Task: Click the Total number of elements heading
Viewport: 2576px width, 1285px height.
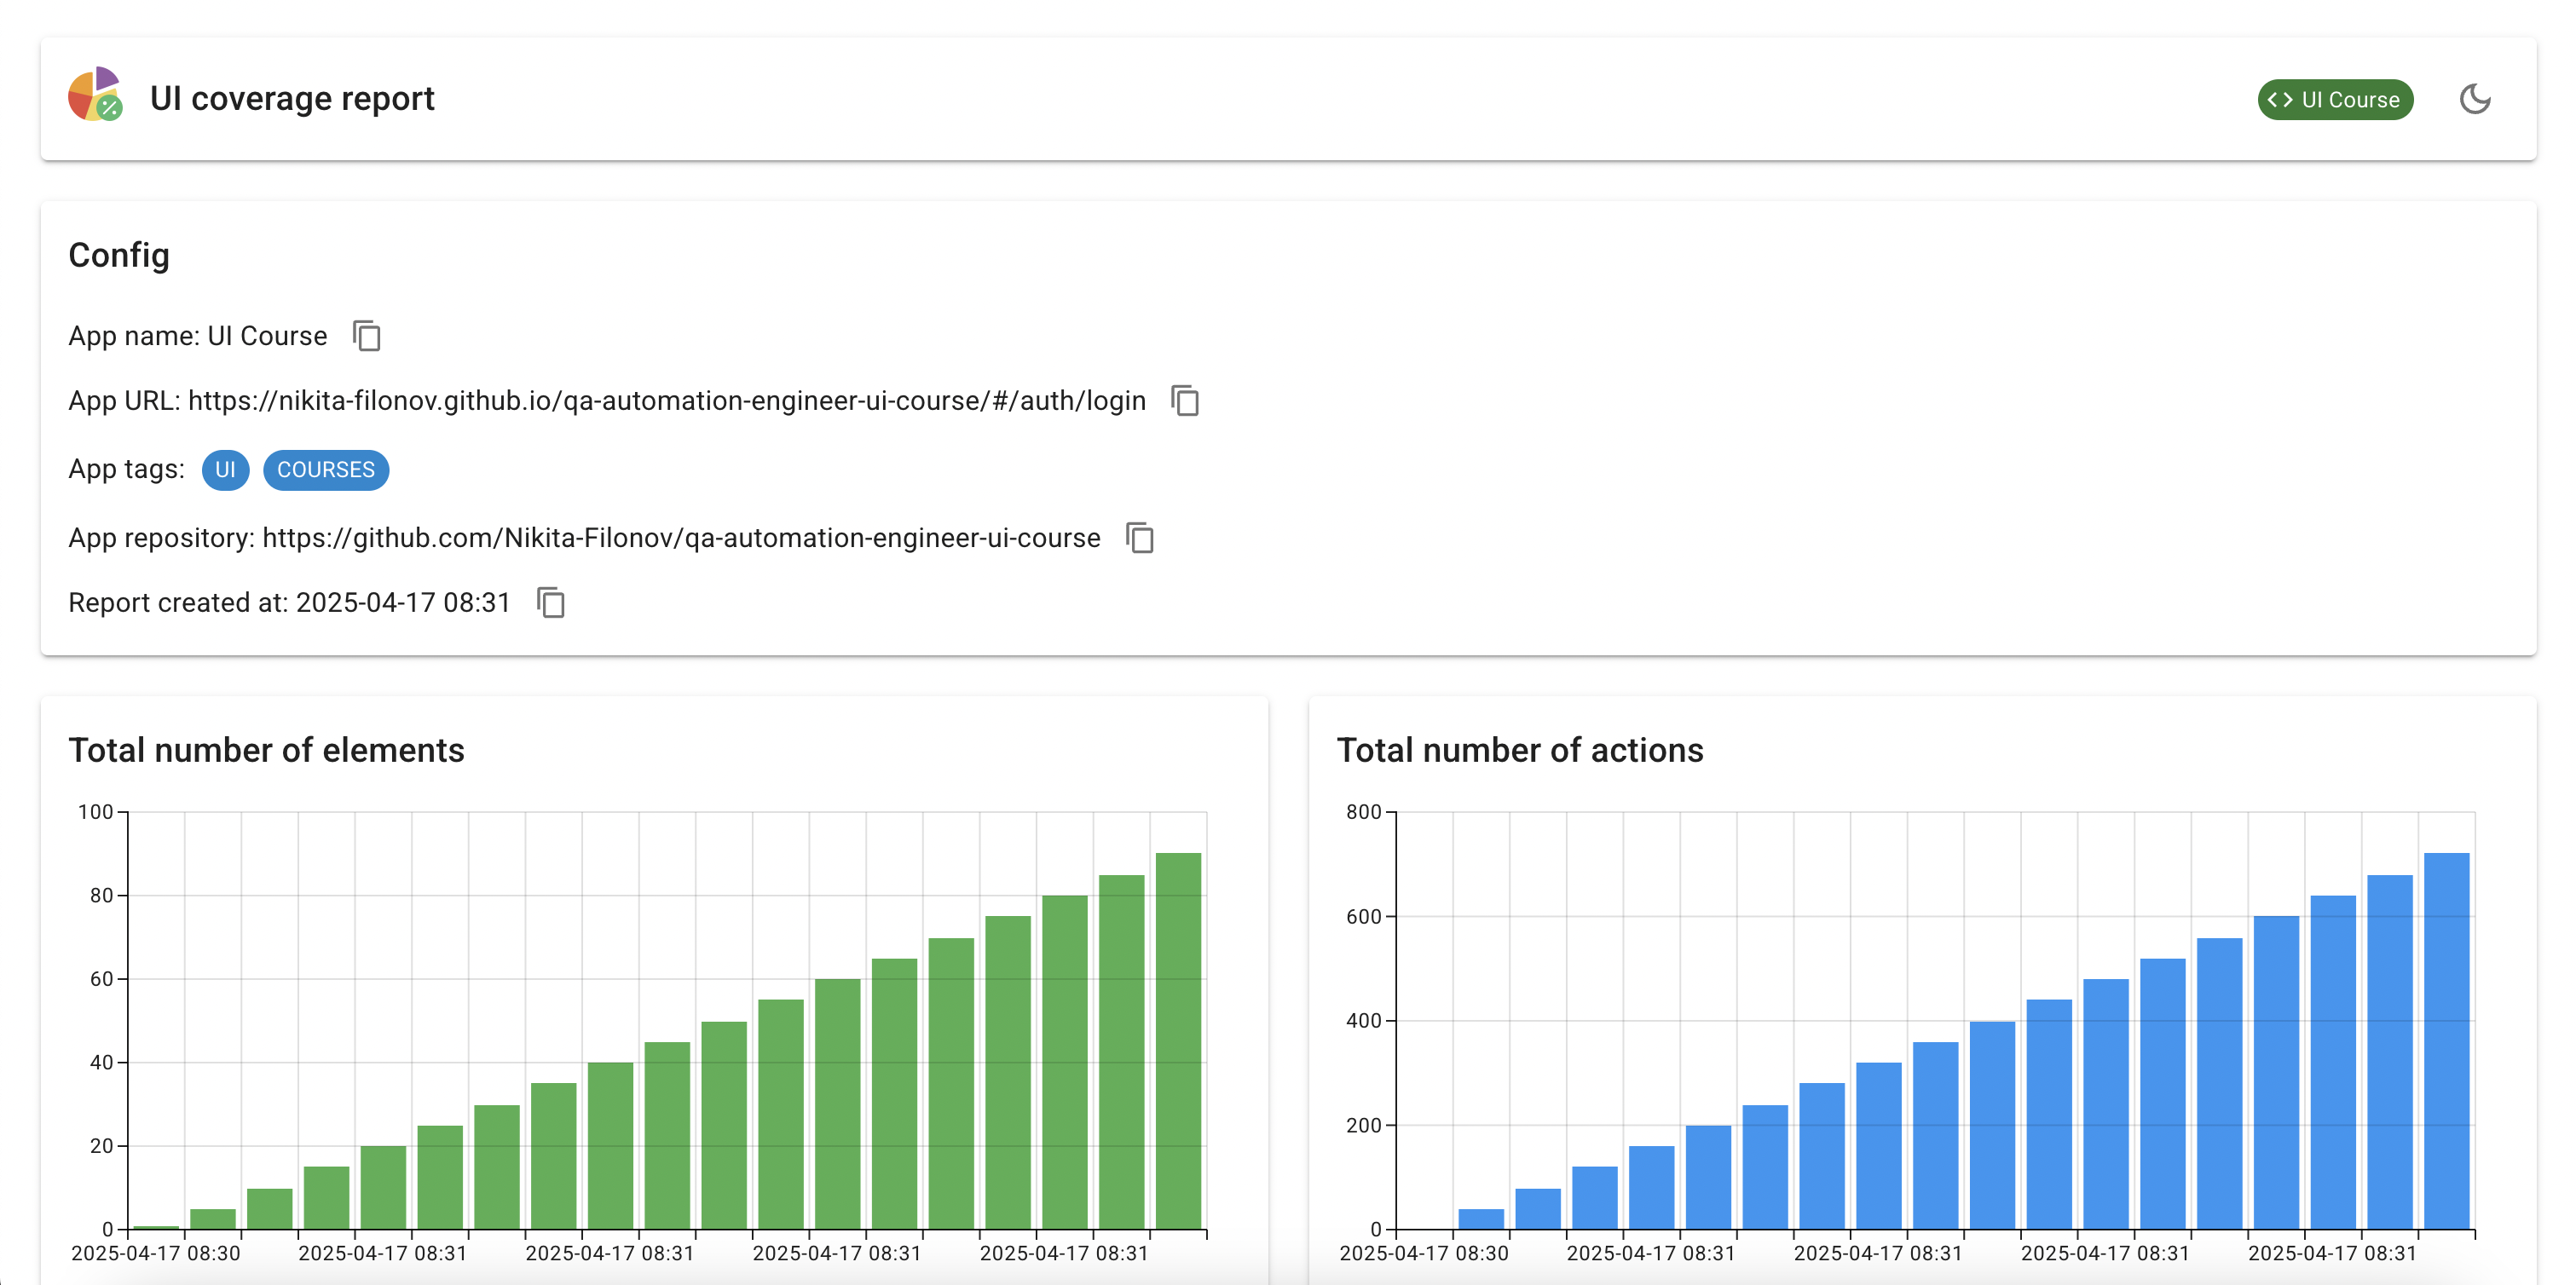Action: pyautogui.click(x=266, y=750)
